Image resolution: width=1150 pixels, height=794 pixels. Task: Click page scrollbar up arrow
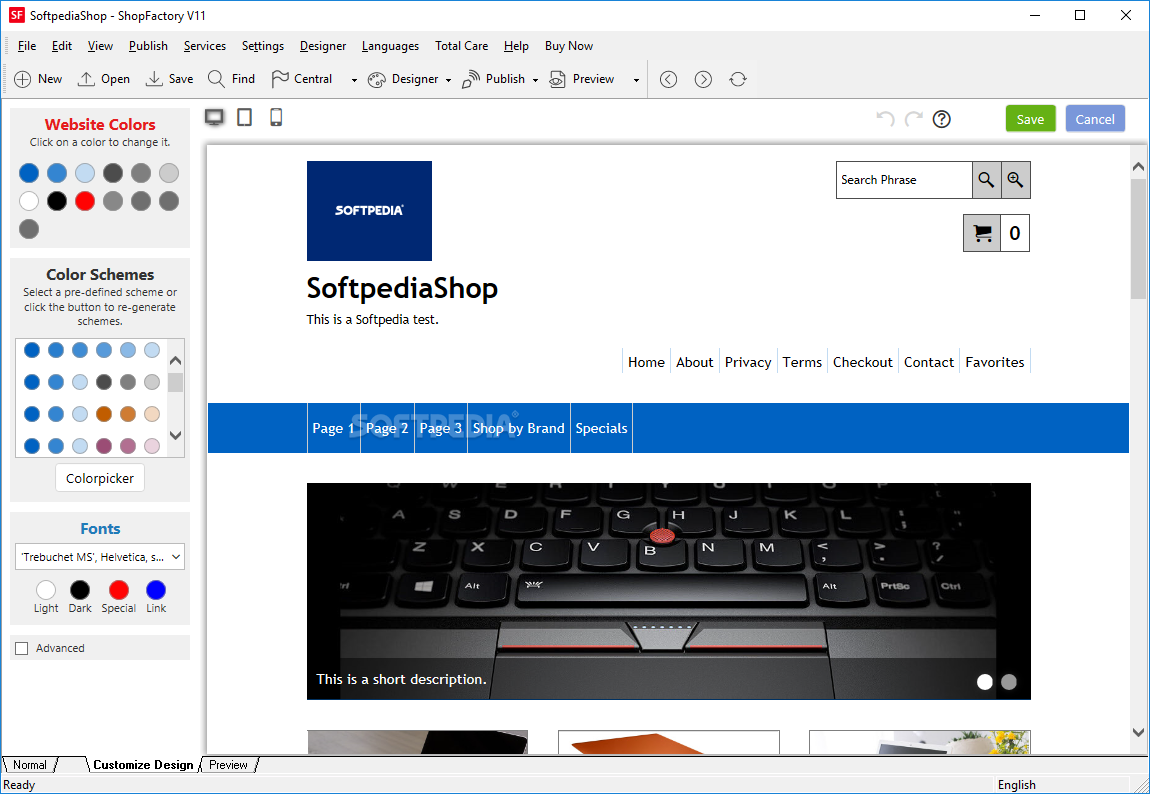pyautogui.click(x=1138, y=167)
